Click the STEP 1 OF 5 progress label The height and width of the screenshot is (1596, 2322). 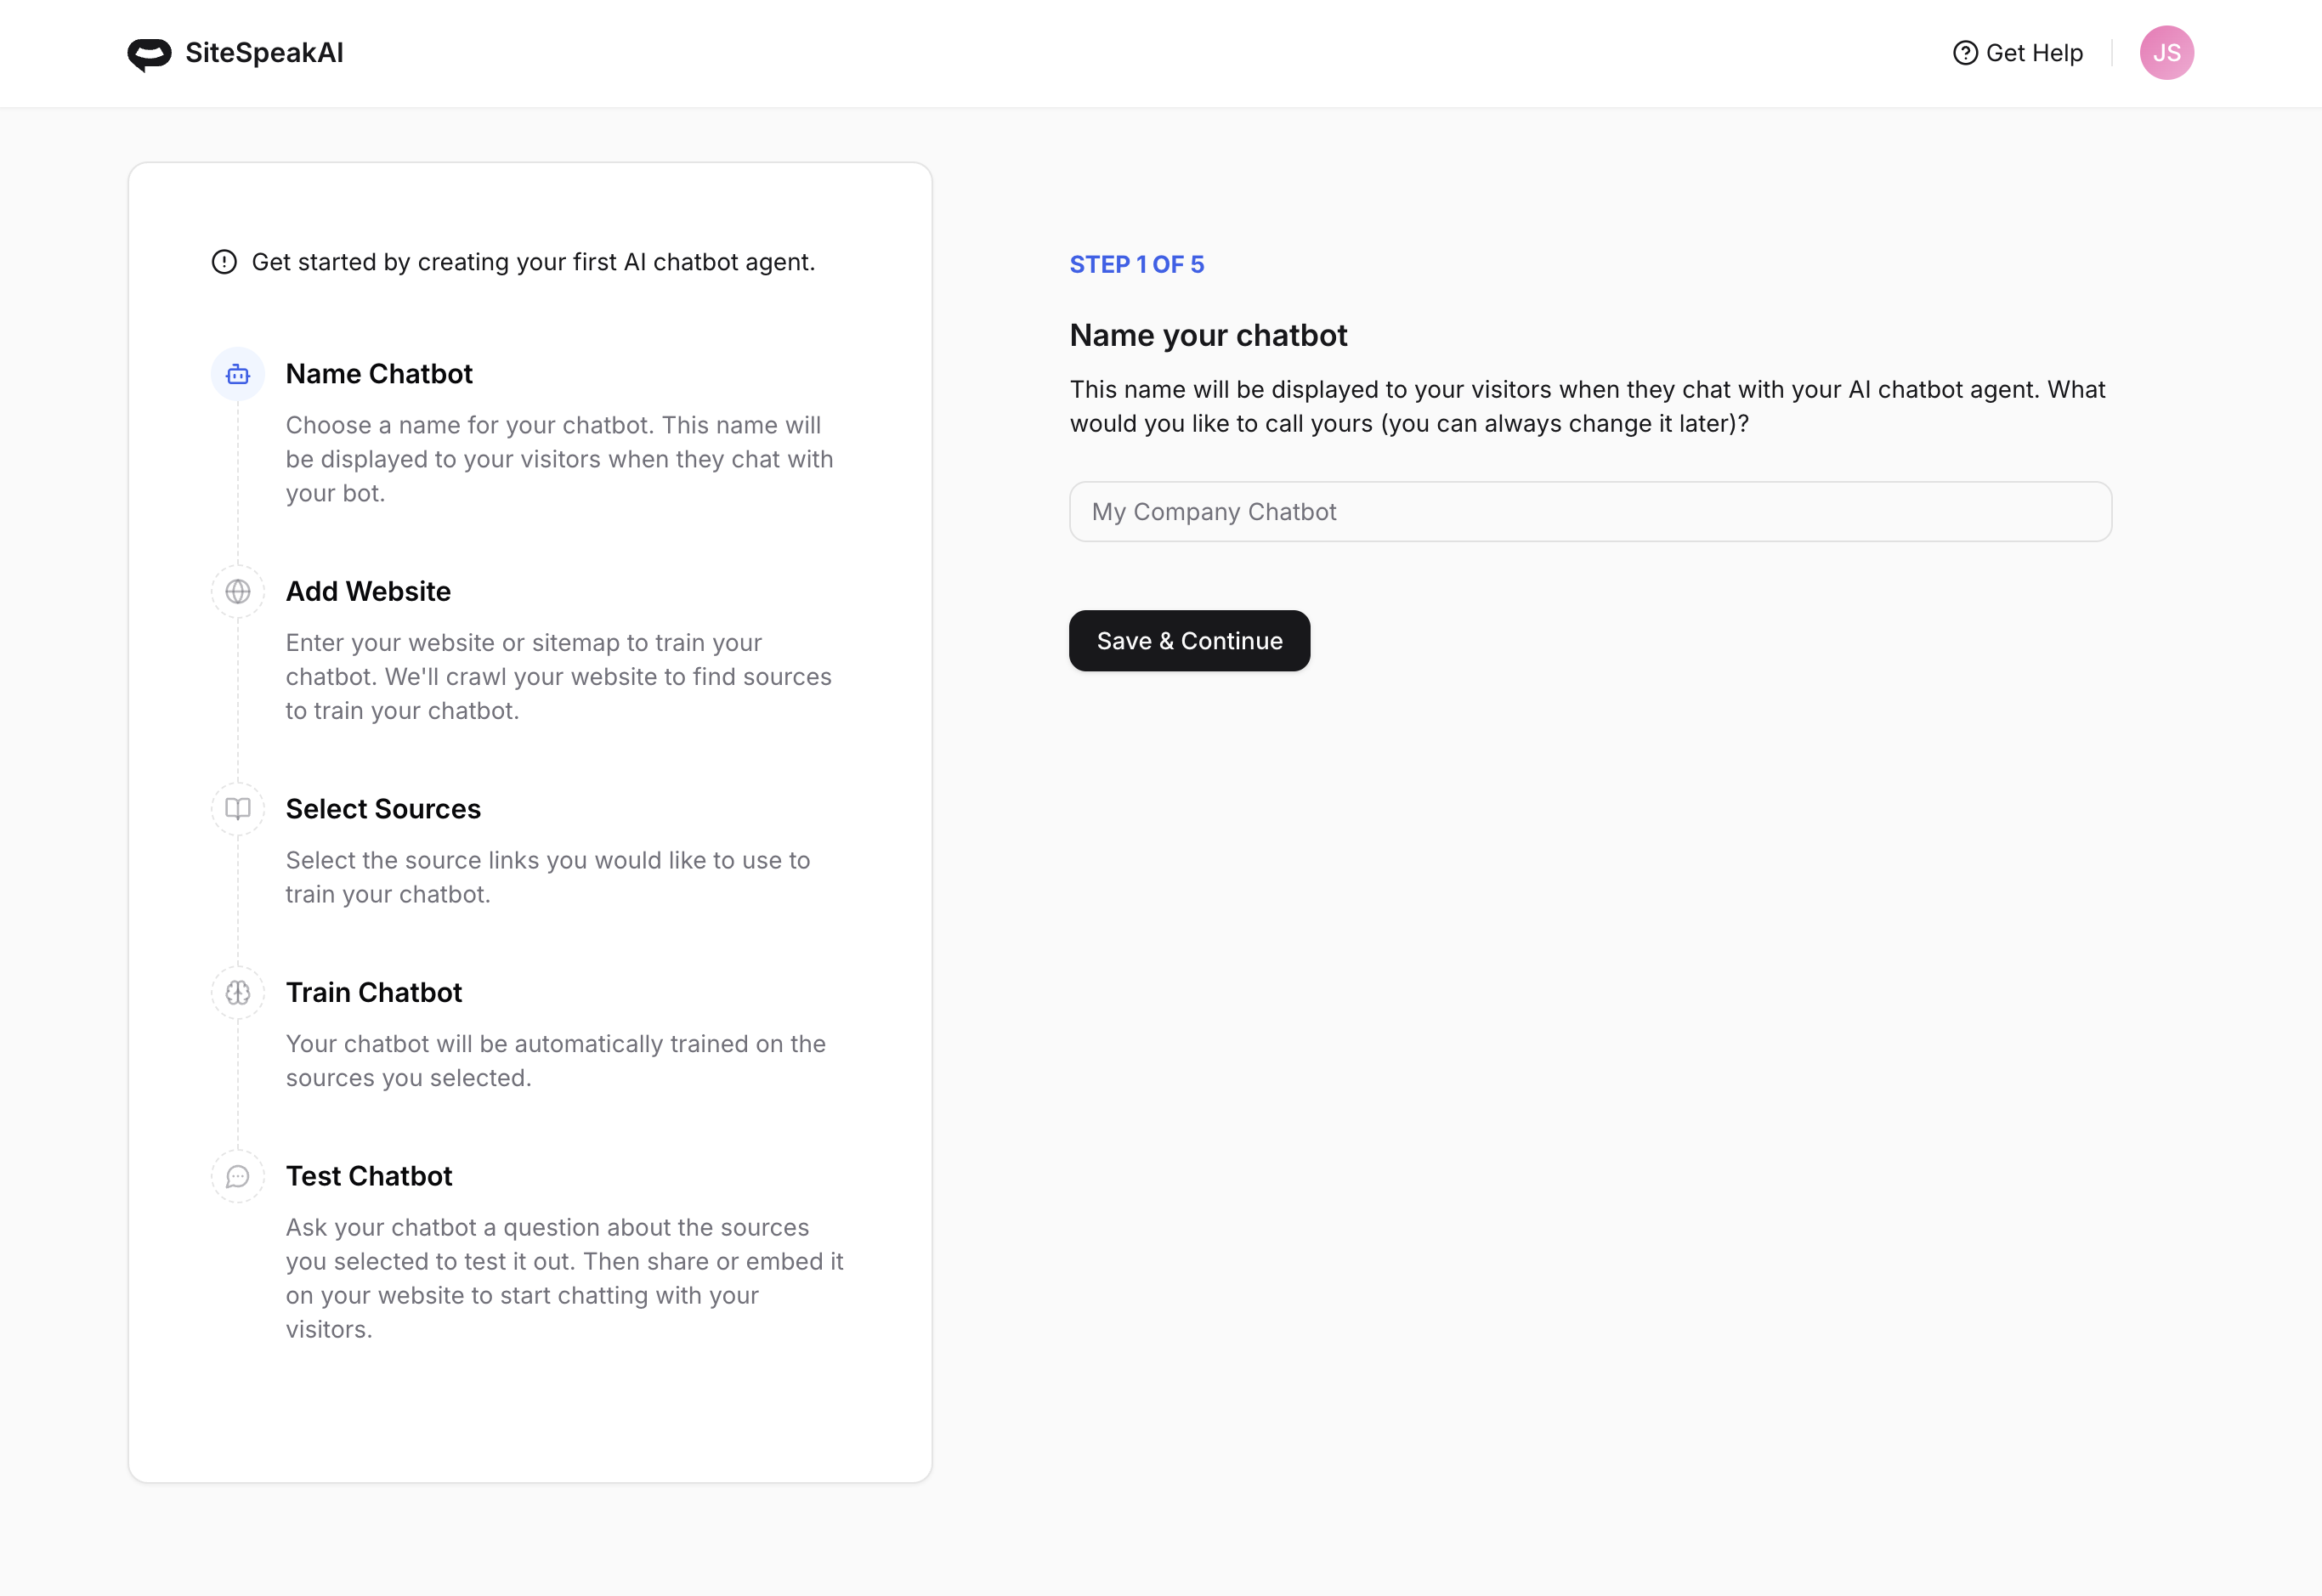tap(1137, 264)
